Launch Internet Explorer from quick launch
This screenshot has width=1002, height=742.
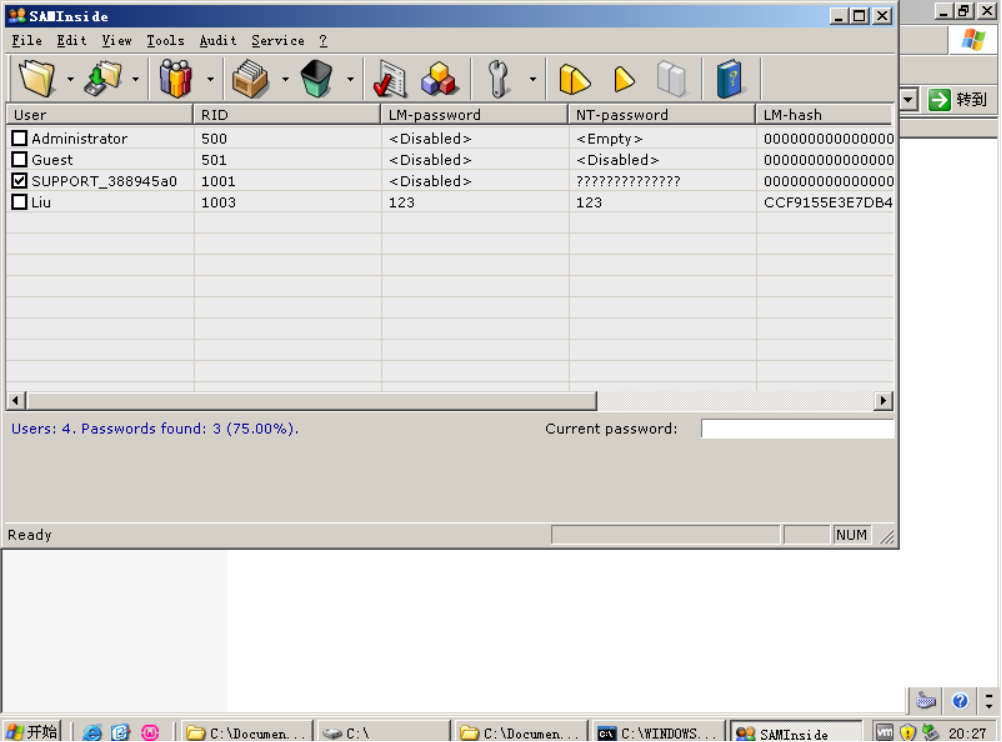92,732
